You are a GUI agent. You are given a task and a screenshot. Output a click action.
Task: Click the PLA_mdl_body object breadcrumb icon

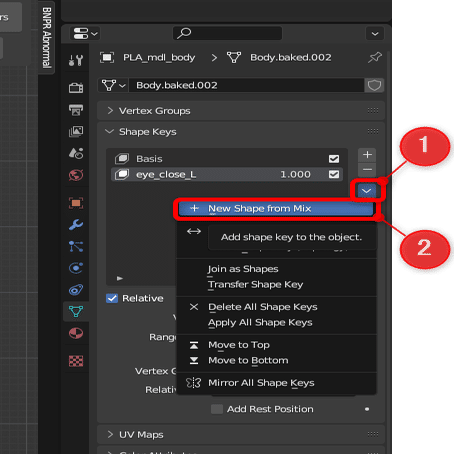coord(107,57)
